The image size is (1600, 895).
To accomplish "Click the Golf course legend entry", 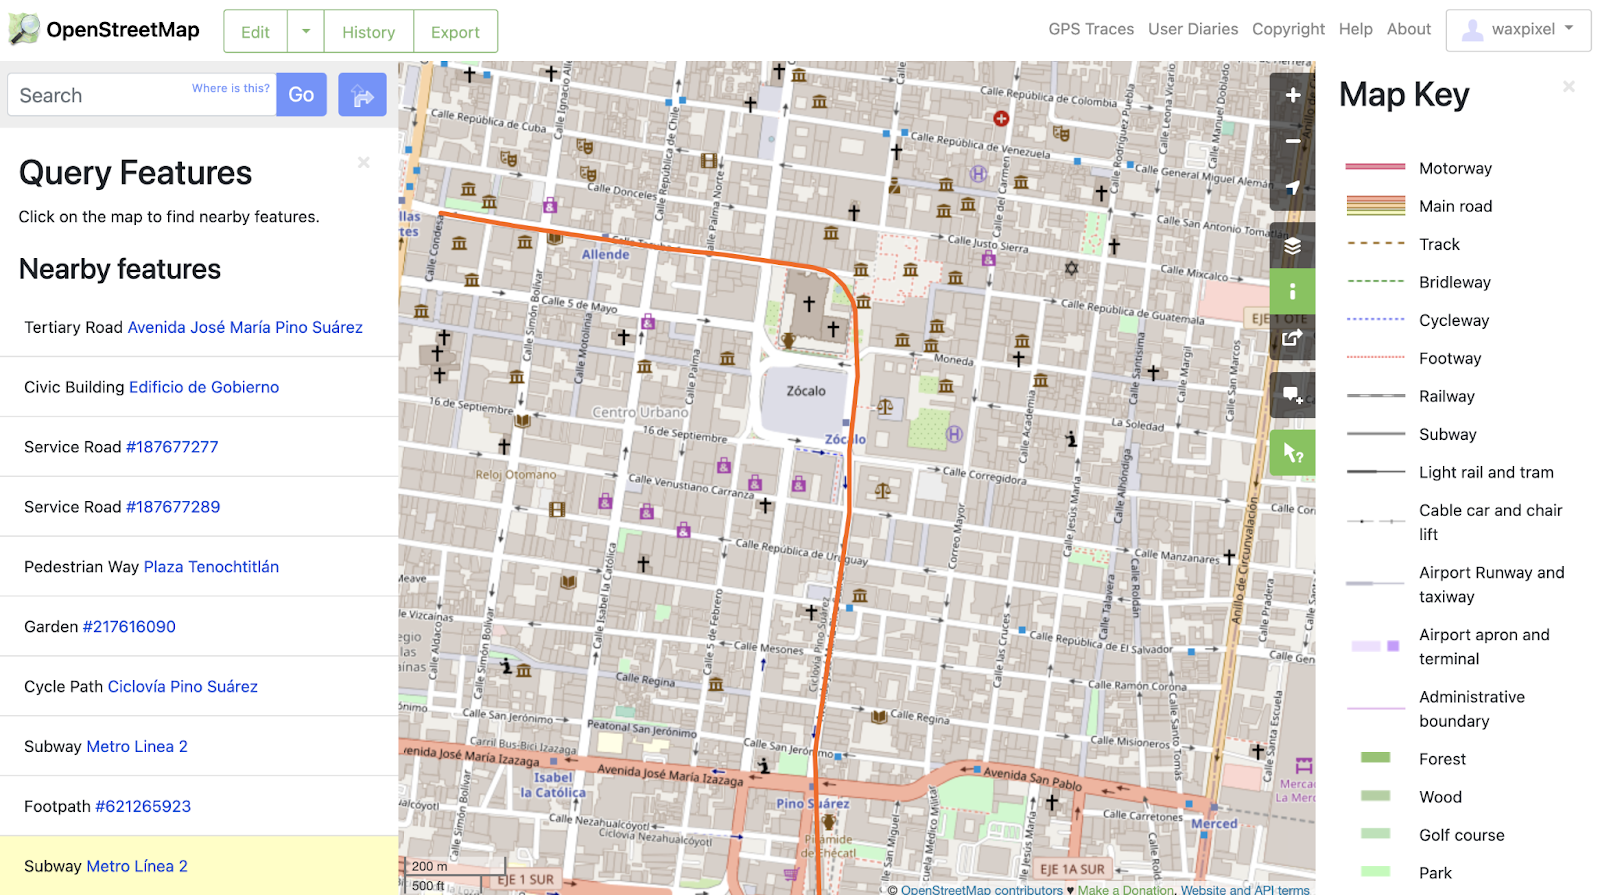I will click(1461, 835).
